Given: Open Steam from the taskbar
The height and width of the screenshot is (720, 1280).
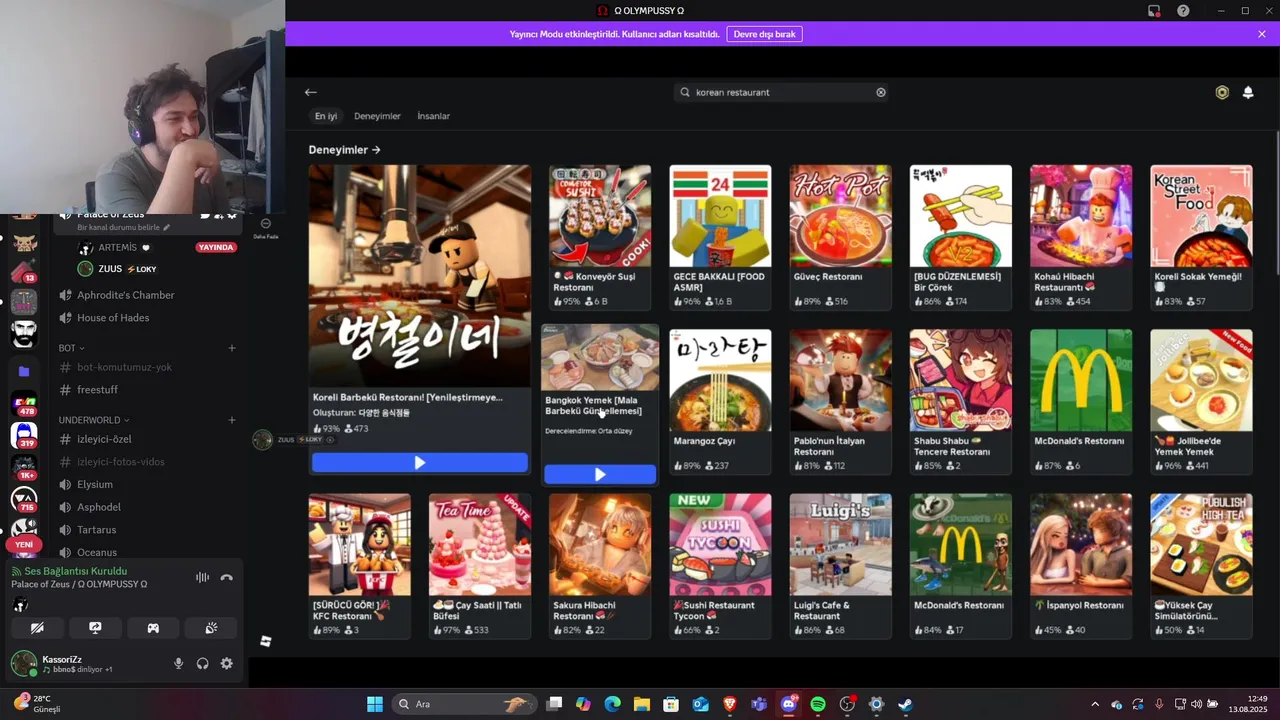Looking at the screenshot, I should tap(905, 704).
